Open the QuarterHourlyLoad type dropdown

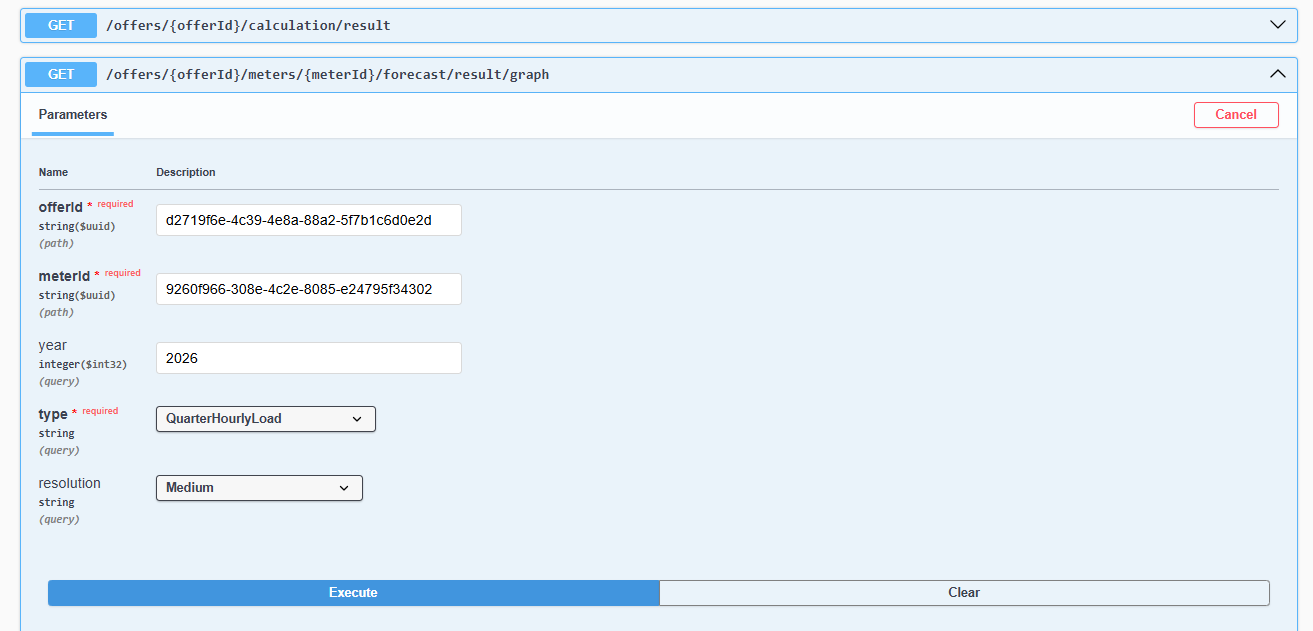[265, 419]
